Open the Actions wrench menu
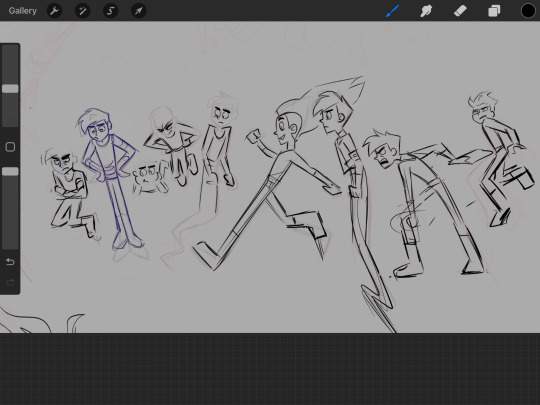 [54, 11]
